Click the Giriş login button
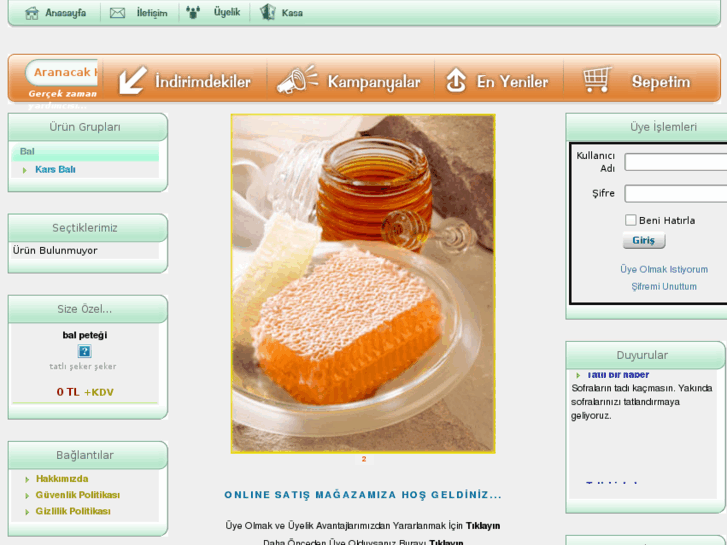727x545 pixels. coord(644,240)
